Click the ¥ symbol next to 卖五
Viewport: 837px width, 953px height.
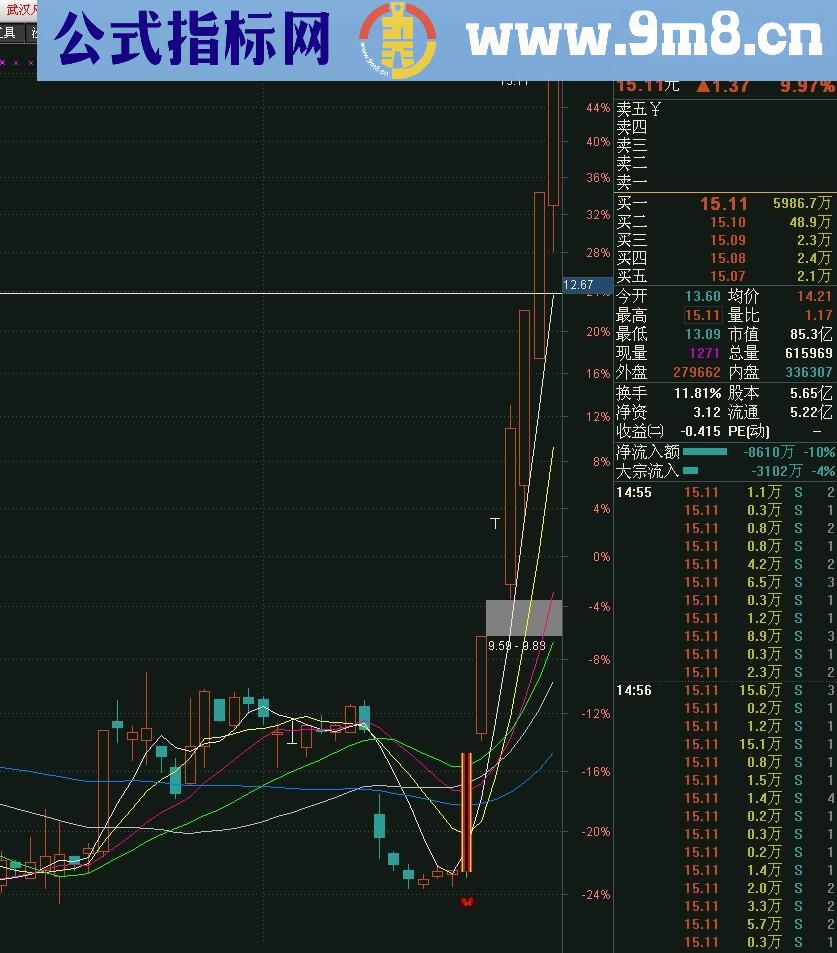click(x=656, y=109)
